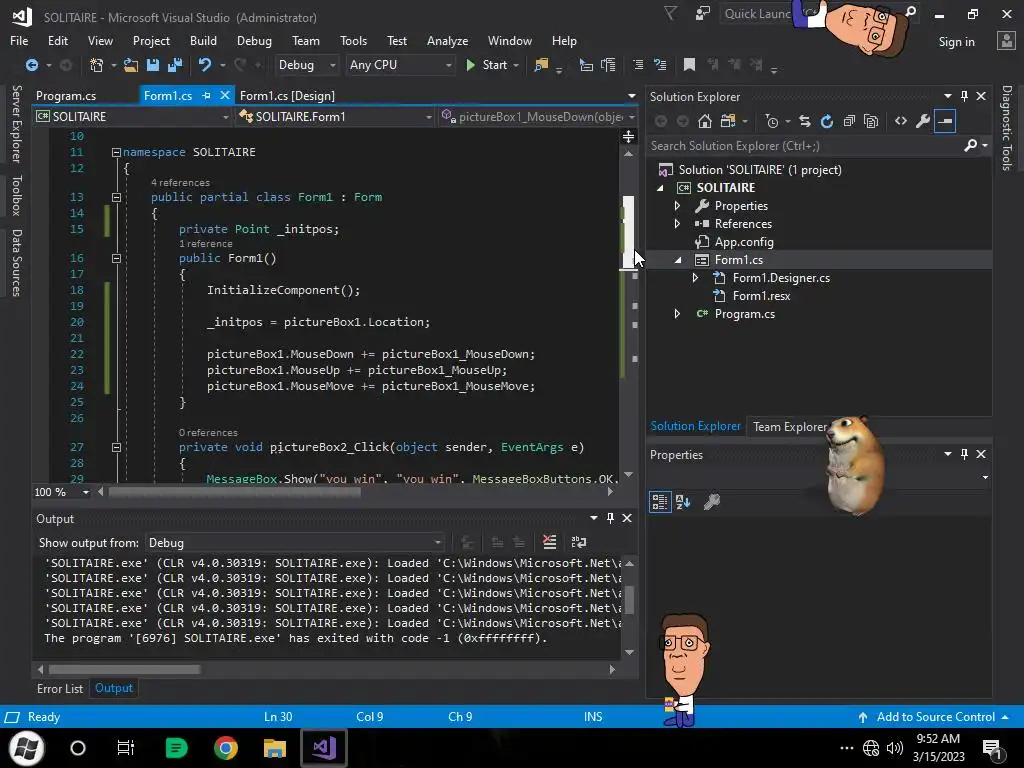Open the Toolbox side tab
This screenshot has width=1024, height=768.
pos(17,195)
